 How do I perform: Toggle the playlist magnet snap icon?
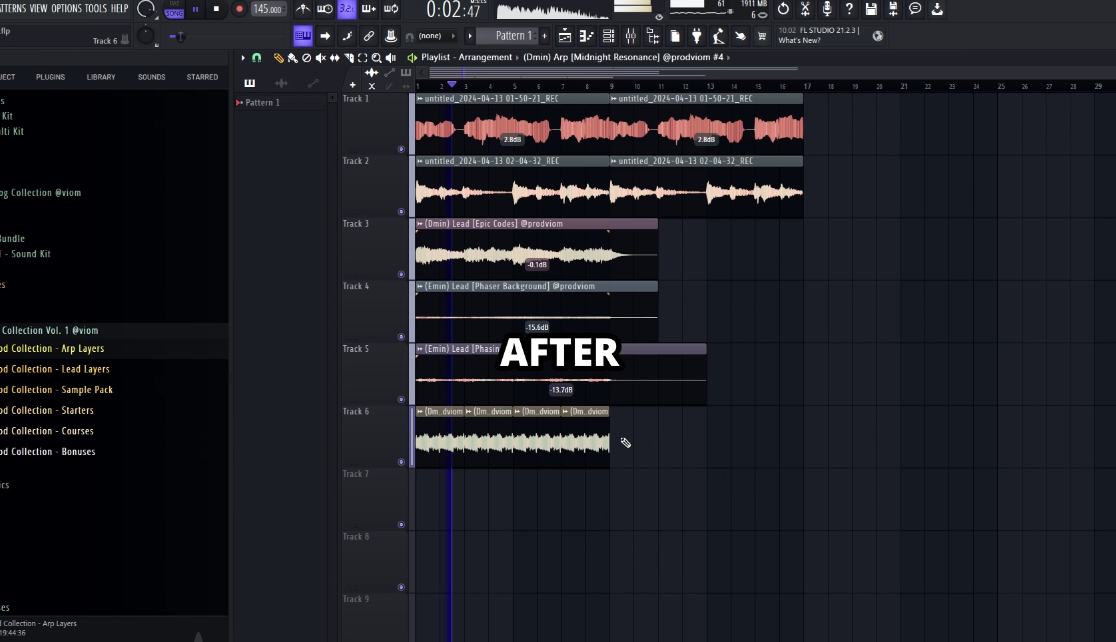256,58
